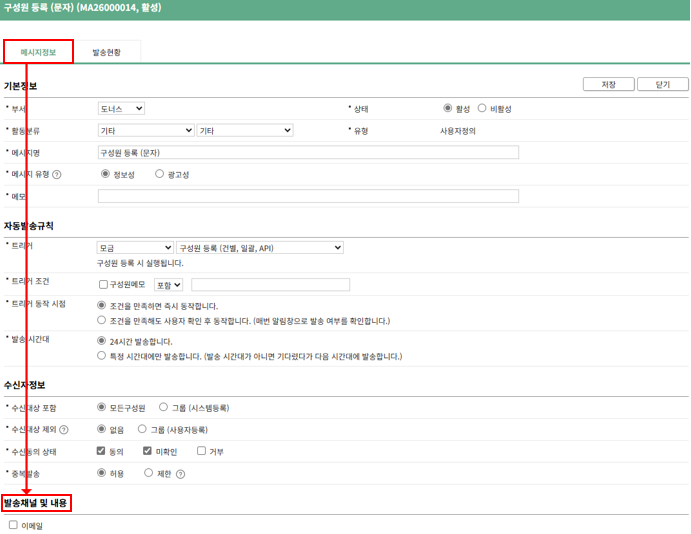Viewport: 691px width, 534px height.
Task: Select 제한 for 중복발송
Action: click(149, 473)
